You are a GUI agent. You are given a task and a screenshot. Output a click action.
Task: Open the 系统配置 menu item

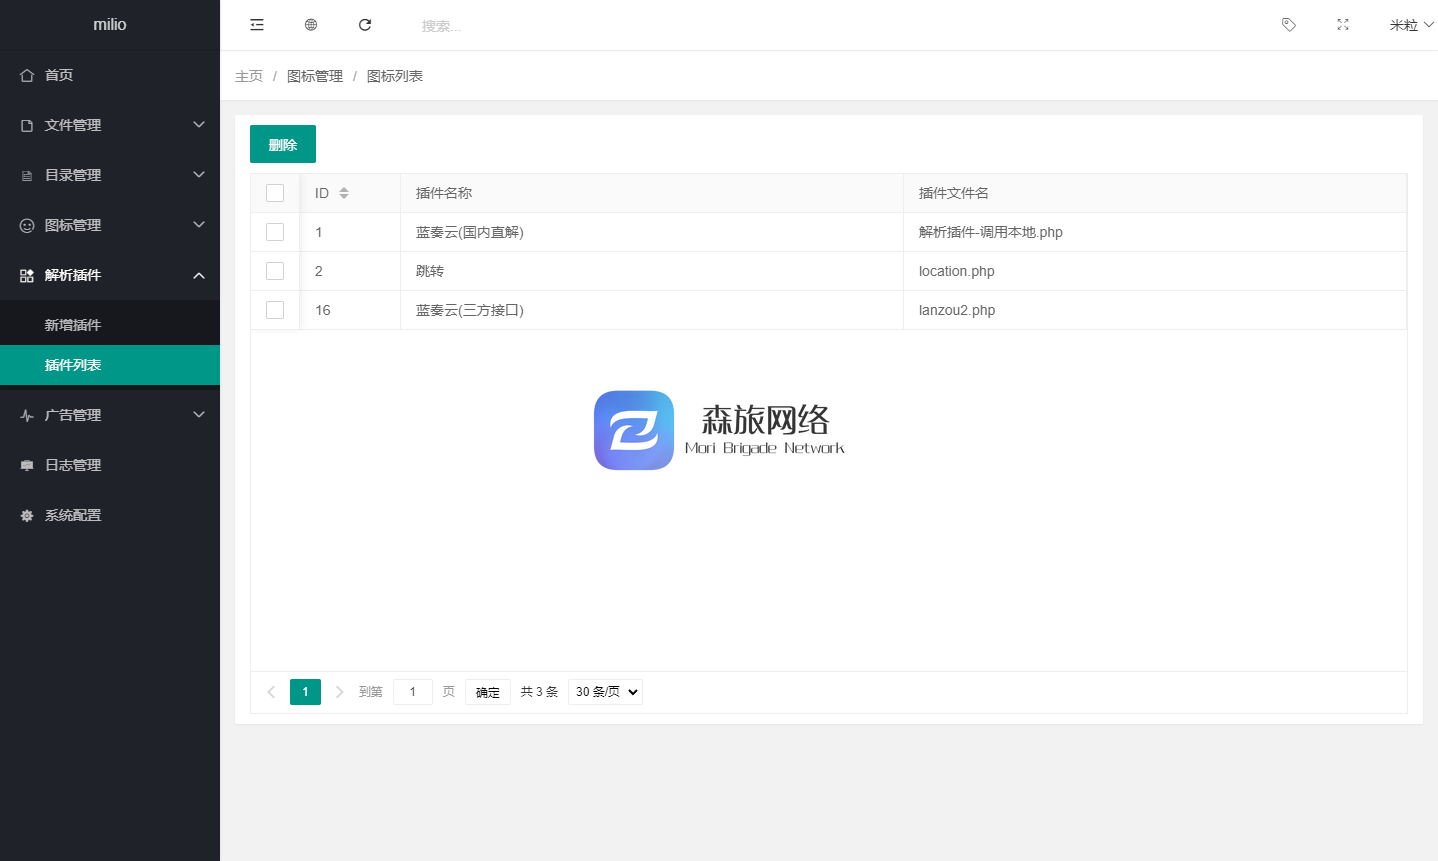click(110, 515)
